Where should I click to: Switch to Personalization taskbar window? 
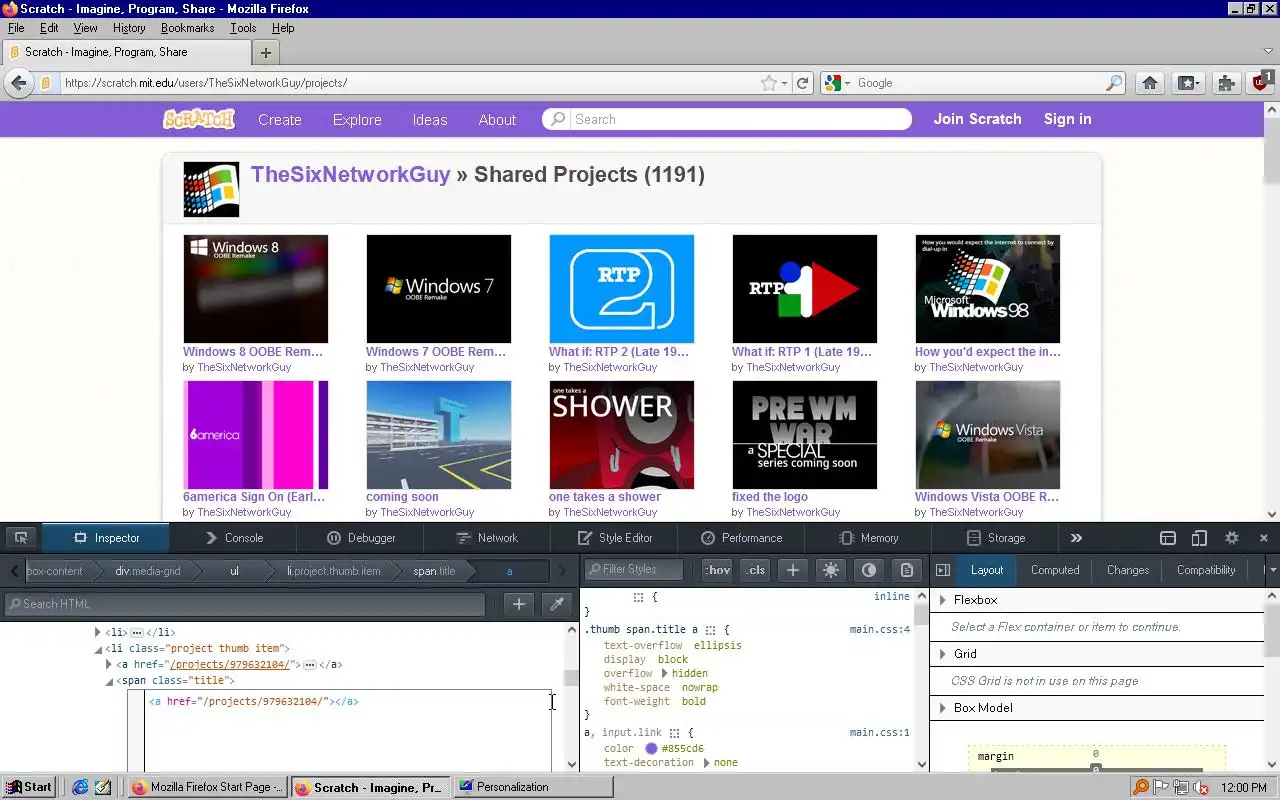[x=533, y=787]
